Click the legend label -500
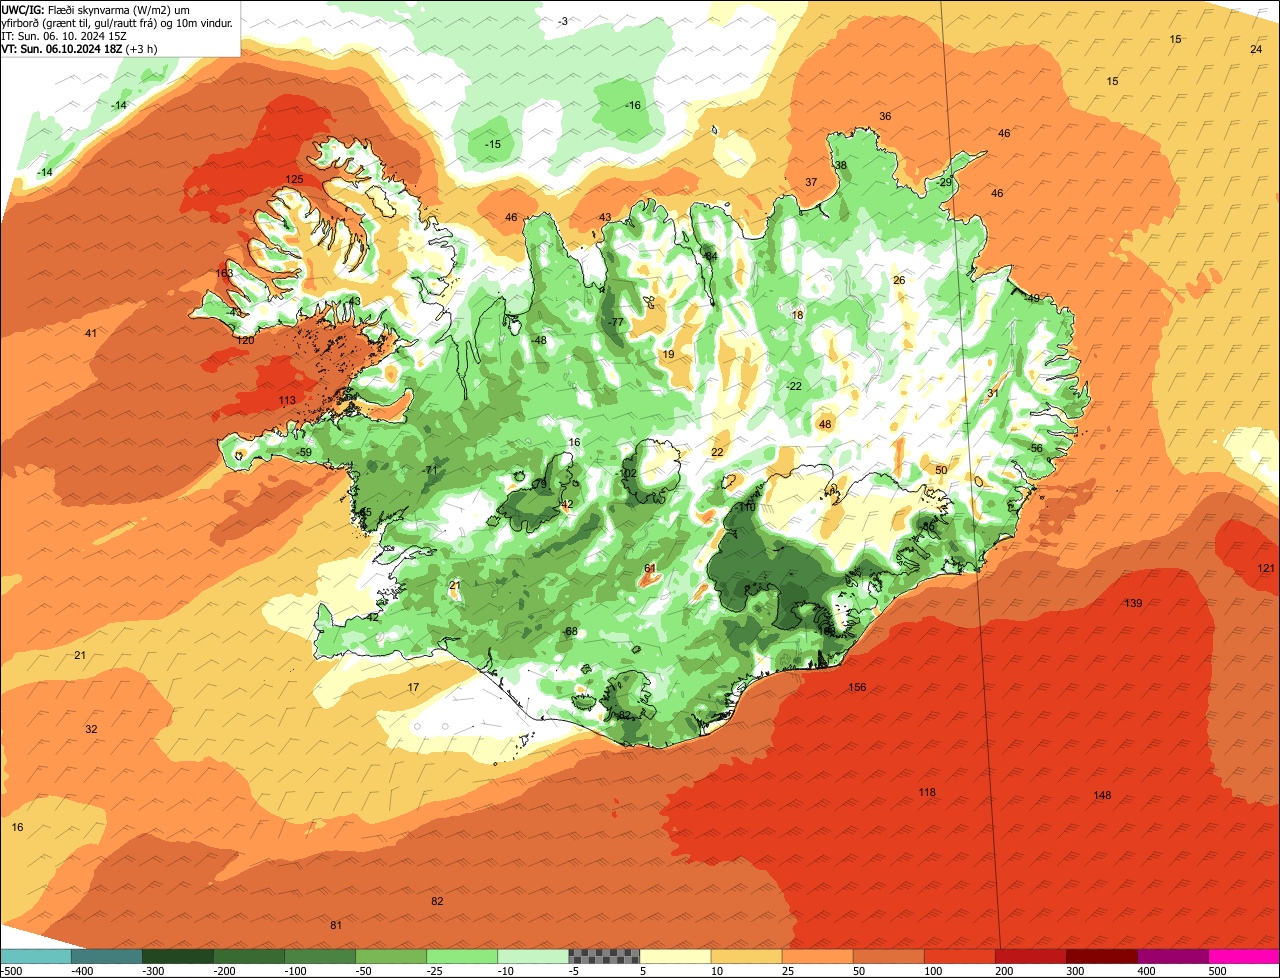 point(13,970)
